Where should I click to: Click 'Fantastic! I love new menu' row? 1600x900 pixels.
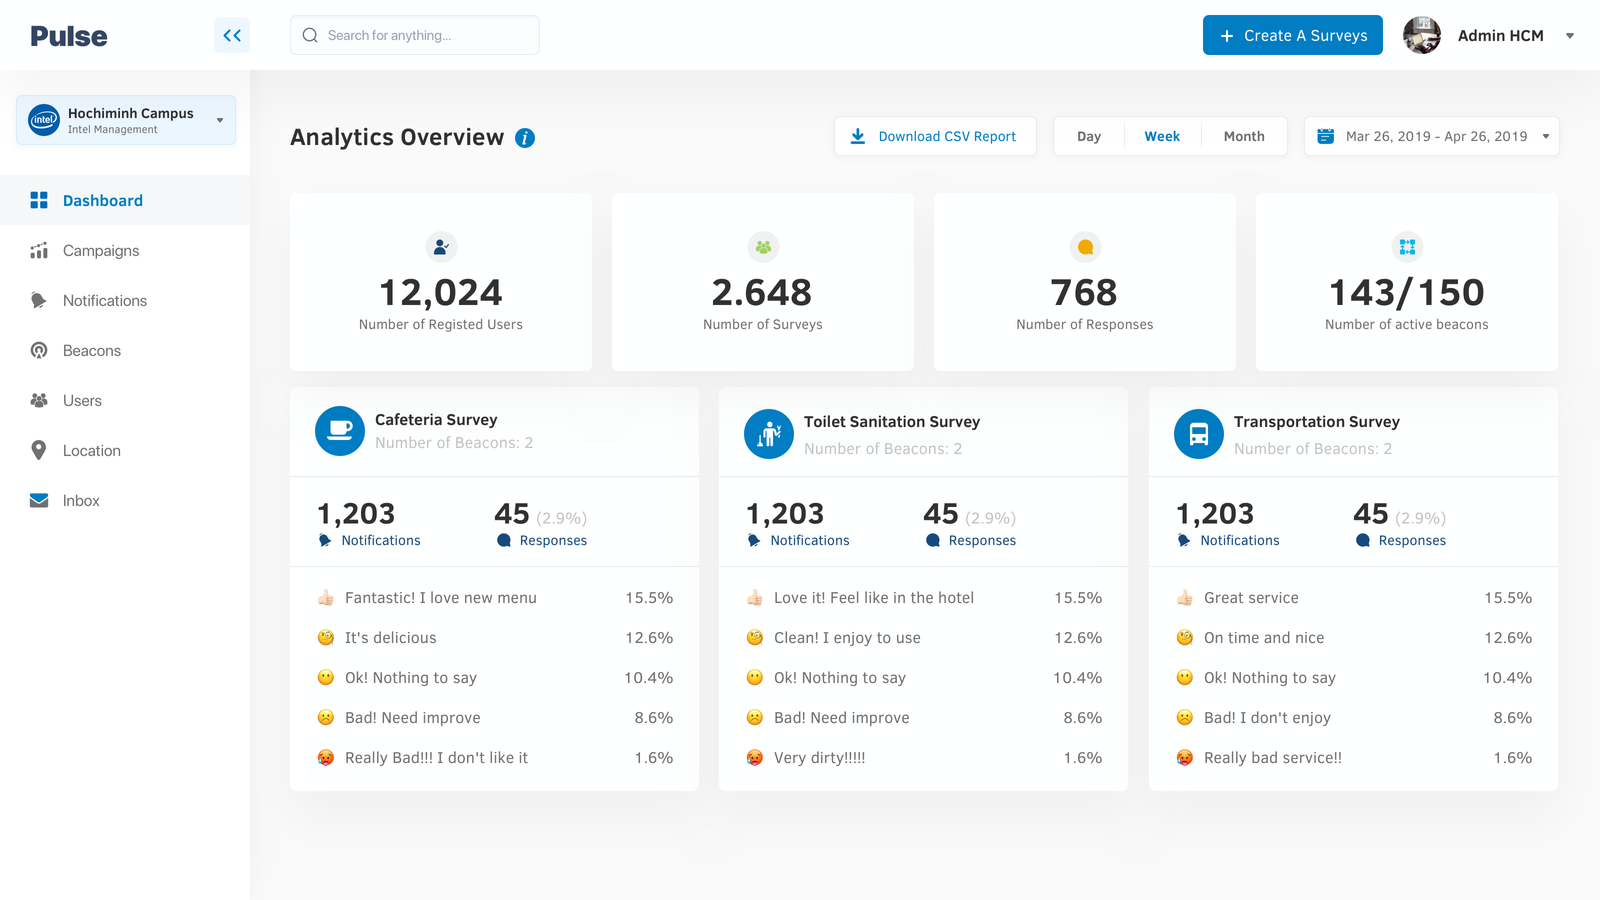[x=495, y=598]
